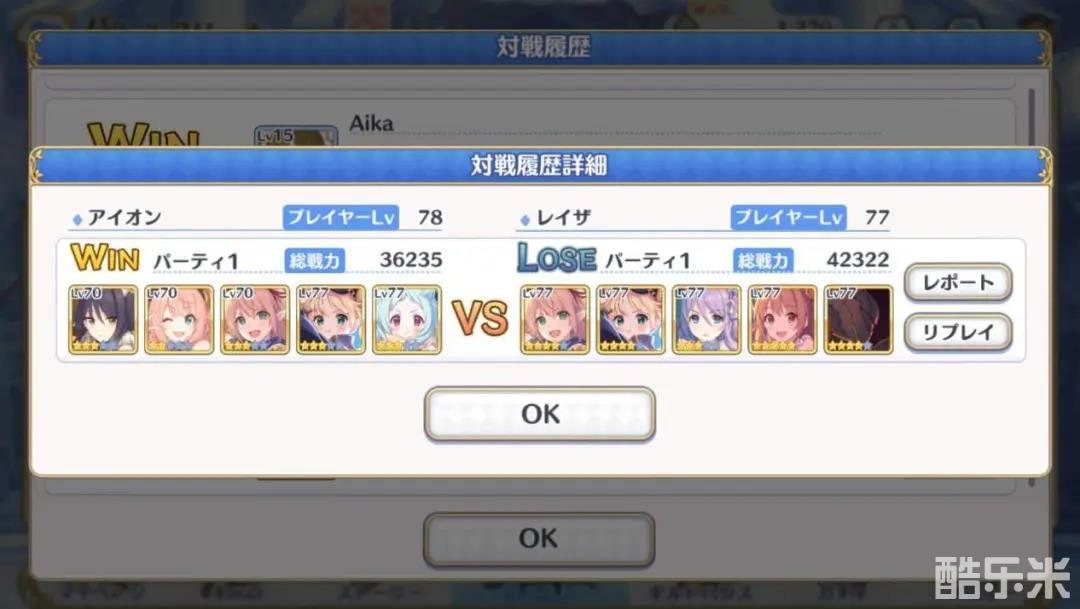Screen dimensions: 1080x609
Task: Tap the orange-haired Lv77 character icon
Action: coord(782,320)
